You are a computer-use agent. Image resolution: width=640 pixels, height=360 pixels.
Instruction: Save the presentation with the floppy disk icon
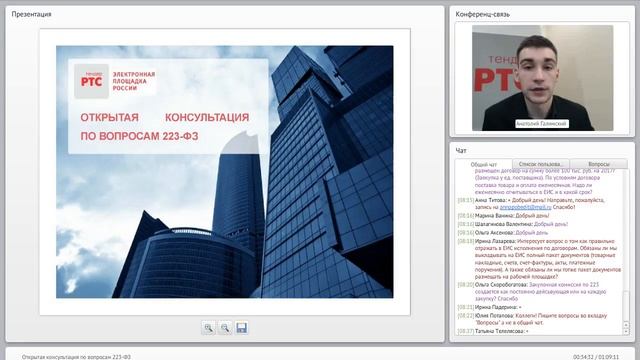pos(242,328)
